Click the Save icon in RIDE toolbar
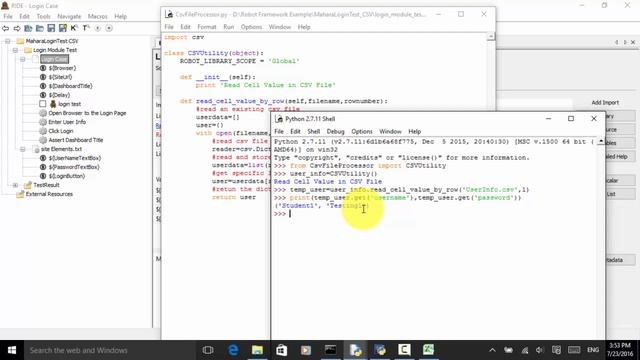Viewport: 640px width, 360px height. (51, 28)
